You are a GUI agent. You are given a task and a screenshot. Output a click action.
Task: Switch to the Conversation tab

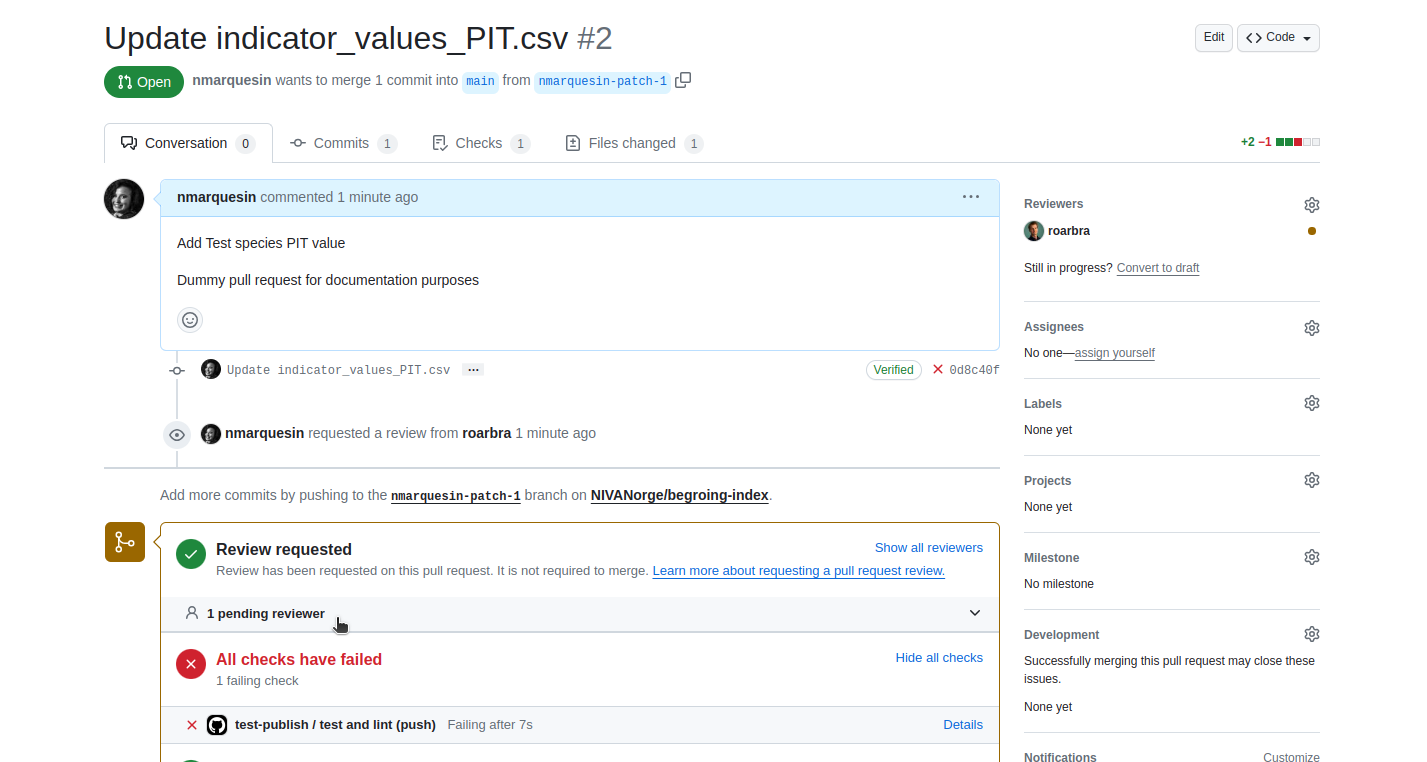pos(188,143)
